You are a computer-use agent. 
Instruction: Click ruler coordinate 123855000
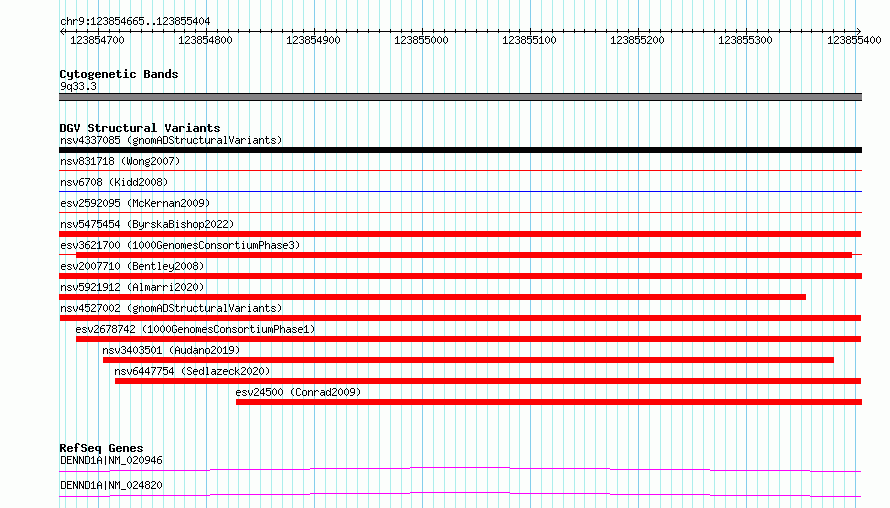(x=421, y=40)
